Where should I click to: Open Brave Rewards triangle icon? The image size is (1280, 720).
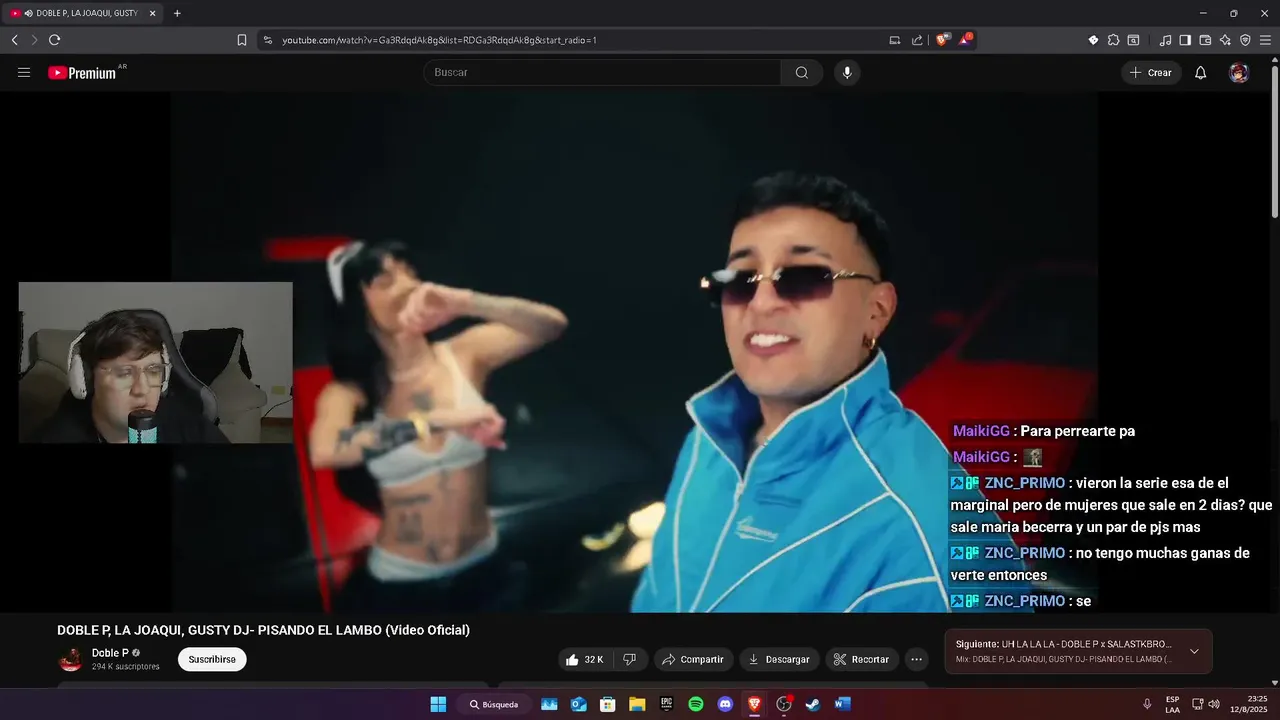coord(965,40)
